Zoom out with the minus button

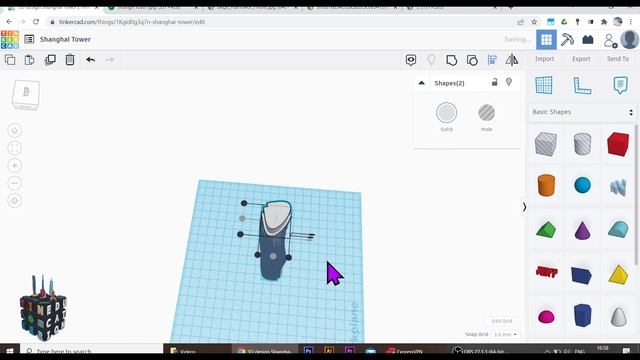[x=15, y=183]
